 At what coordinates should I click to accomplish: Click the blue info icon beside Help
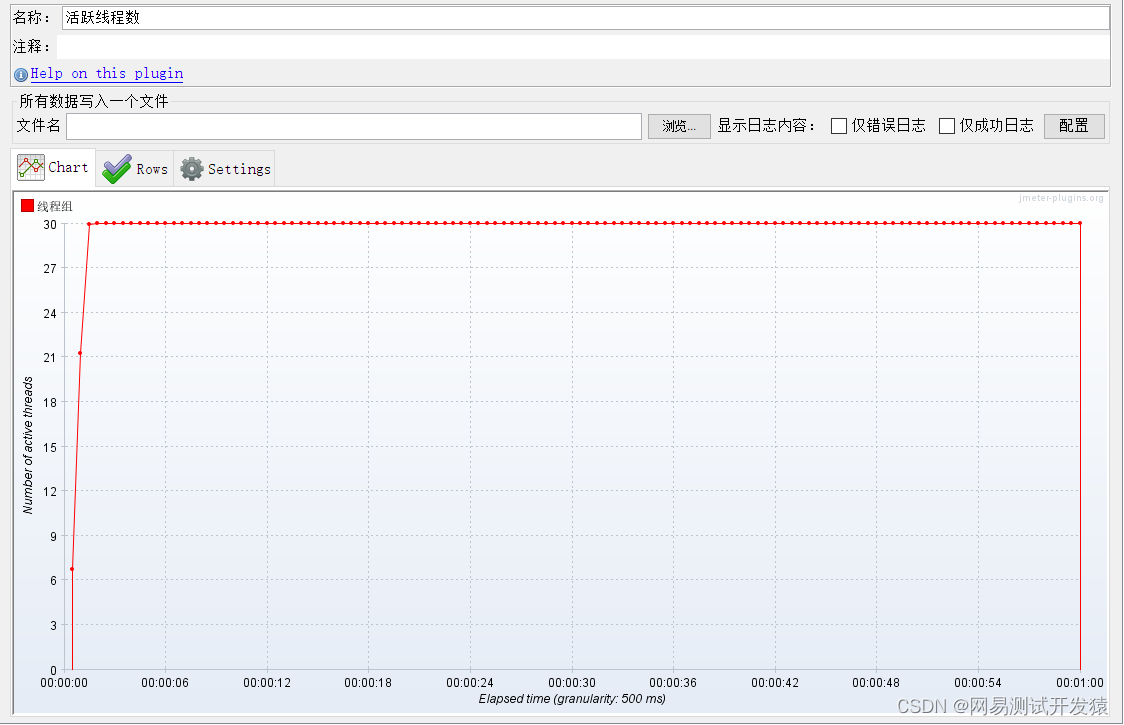21,74
